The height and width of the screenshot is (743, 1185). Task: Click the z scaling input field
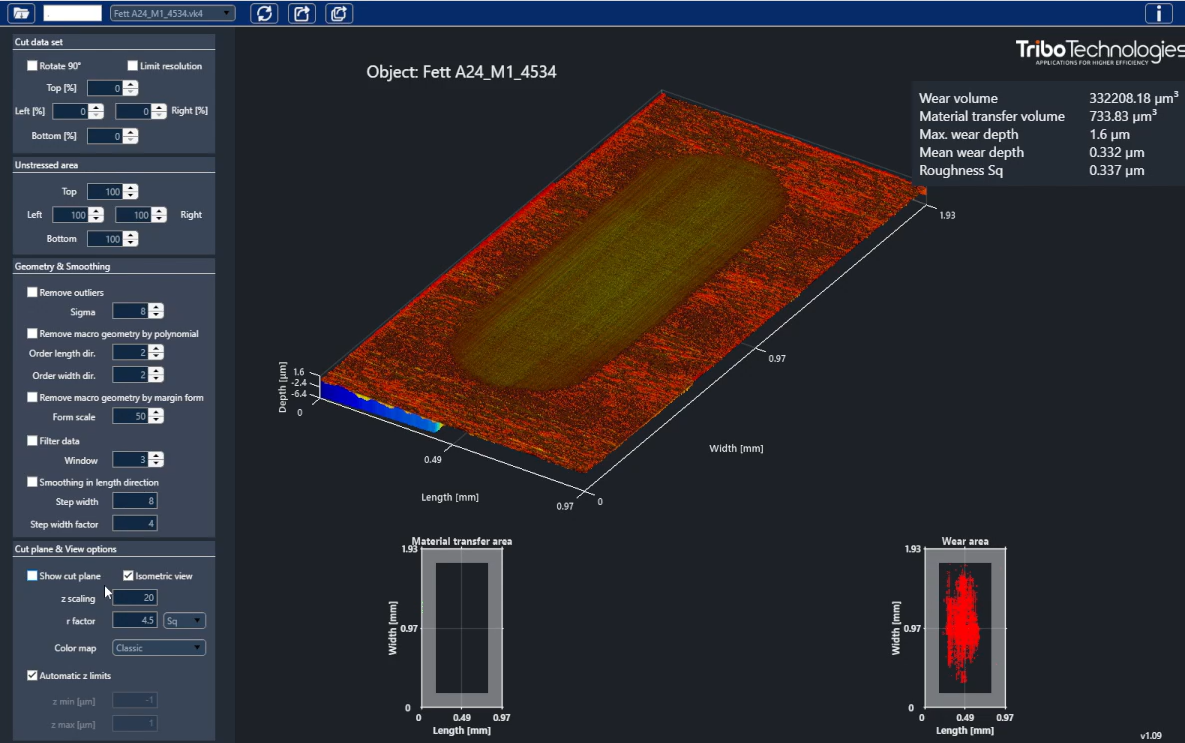134,597
